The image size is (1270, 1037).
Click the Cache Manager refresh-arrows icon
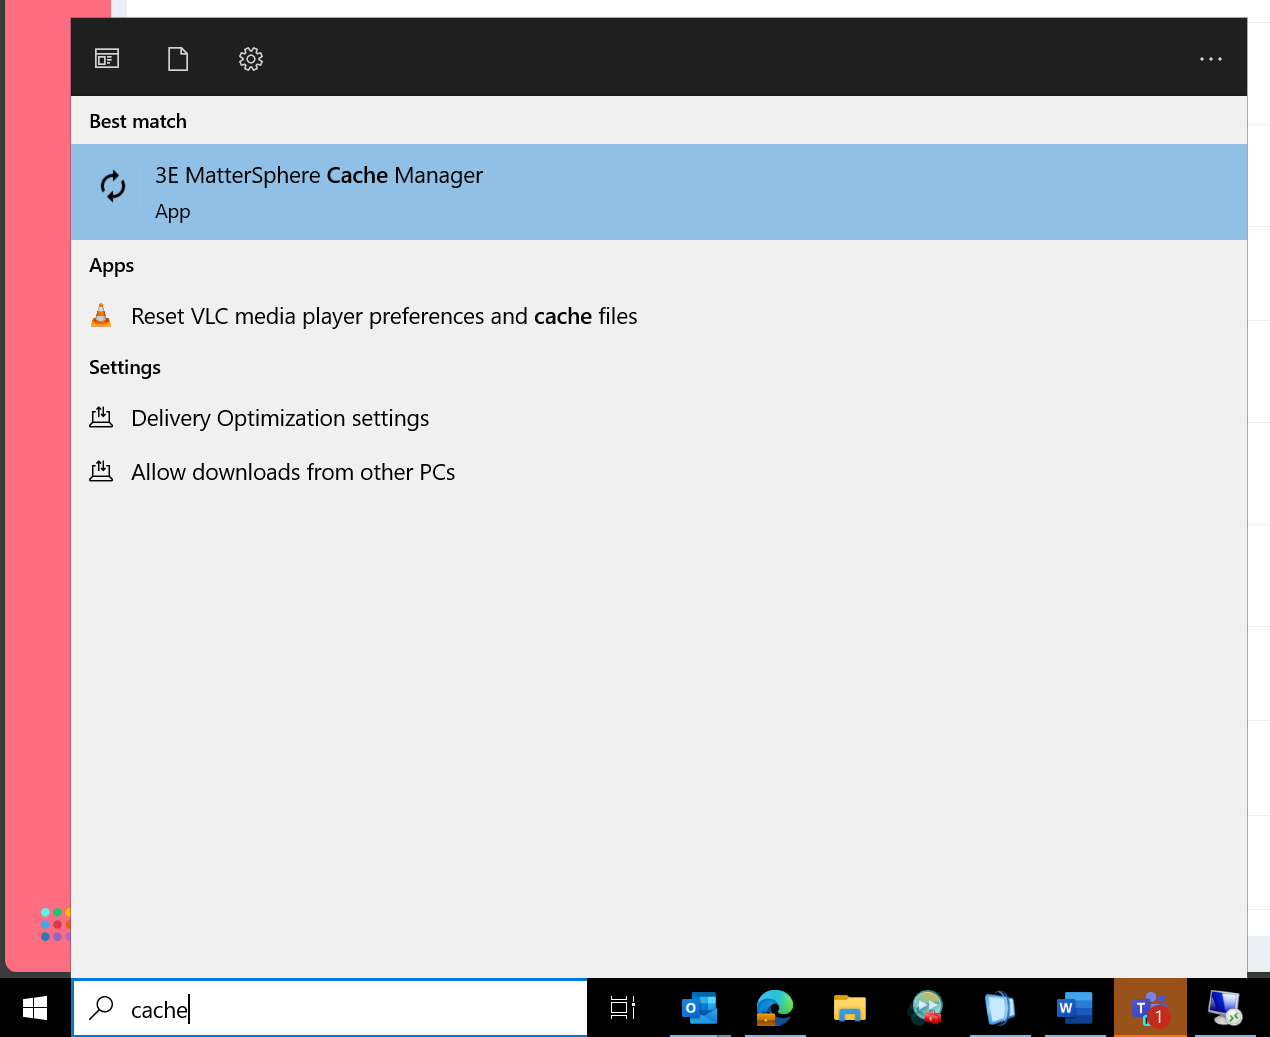coord(113,186)
